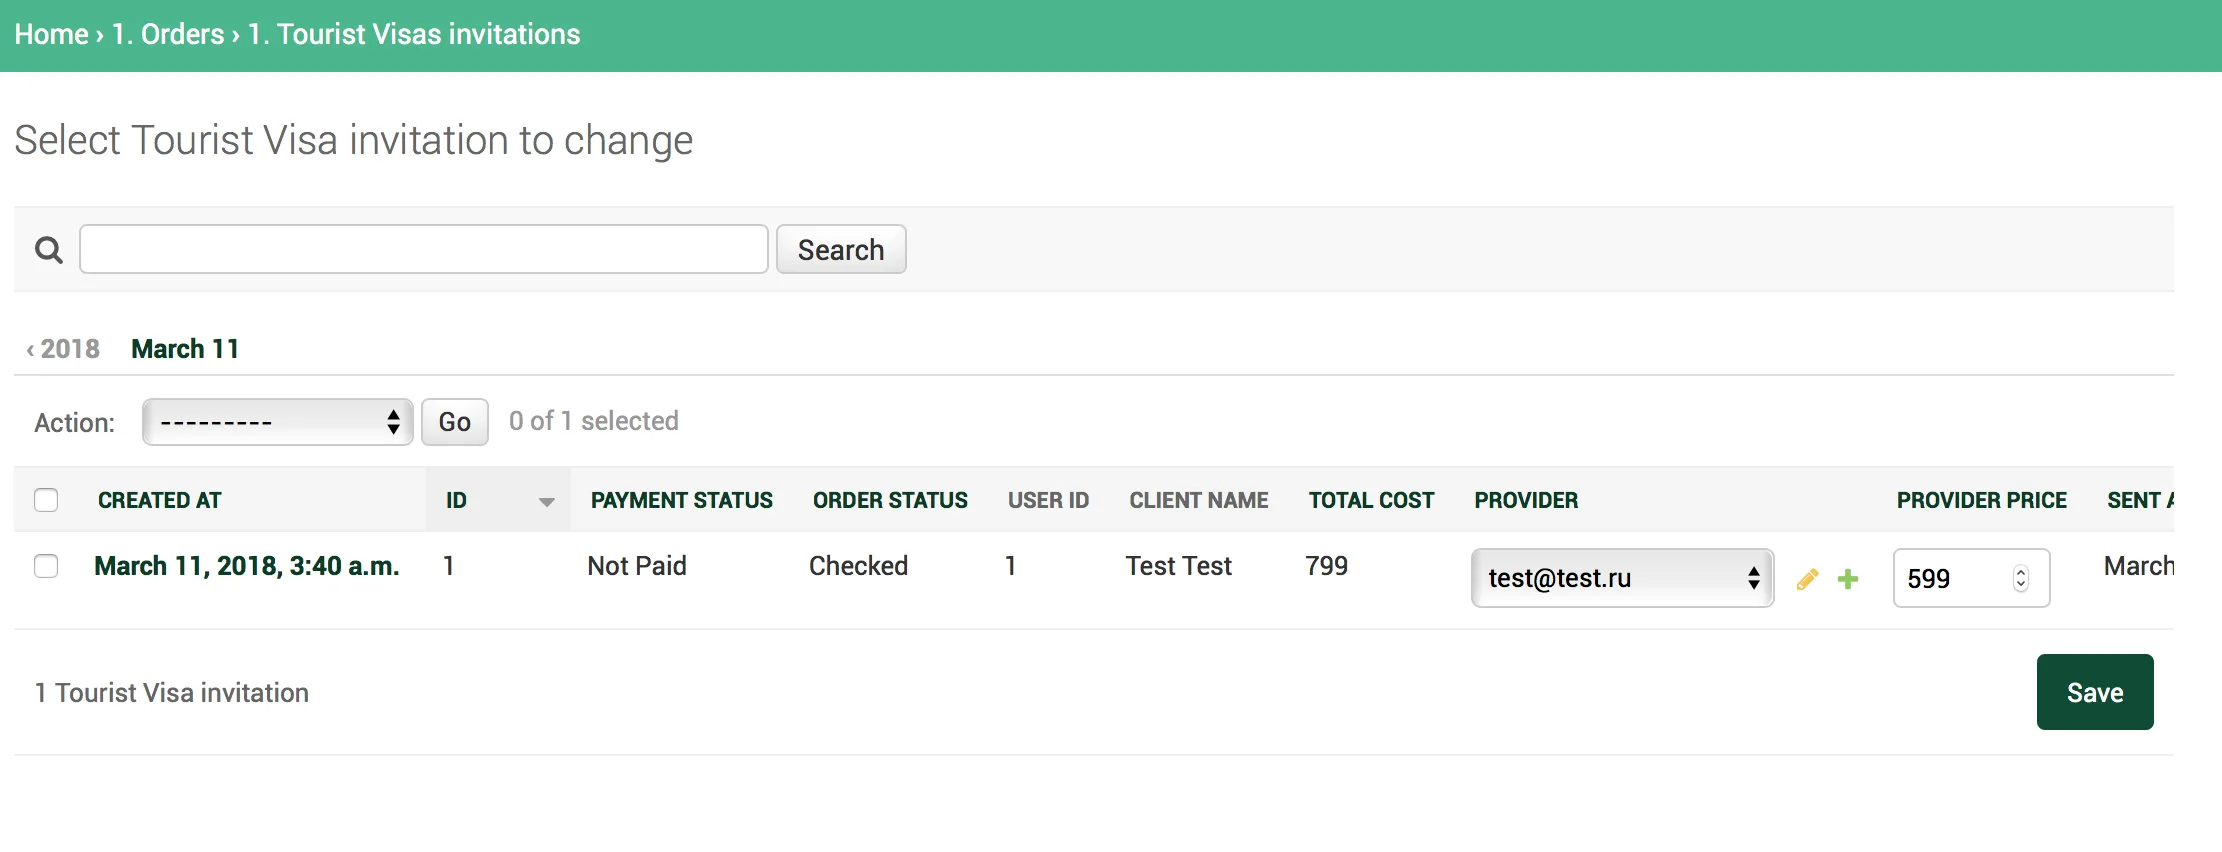Sort by CREATED AT column
This screenshot has width=2222, height=852.
(x=160, y=500)
